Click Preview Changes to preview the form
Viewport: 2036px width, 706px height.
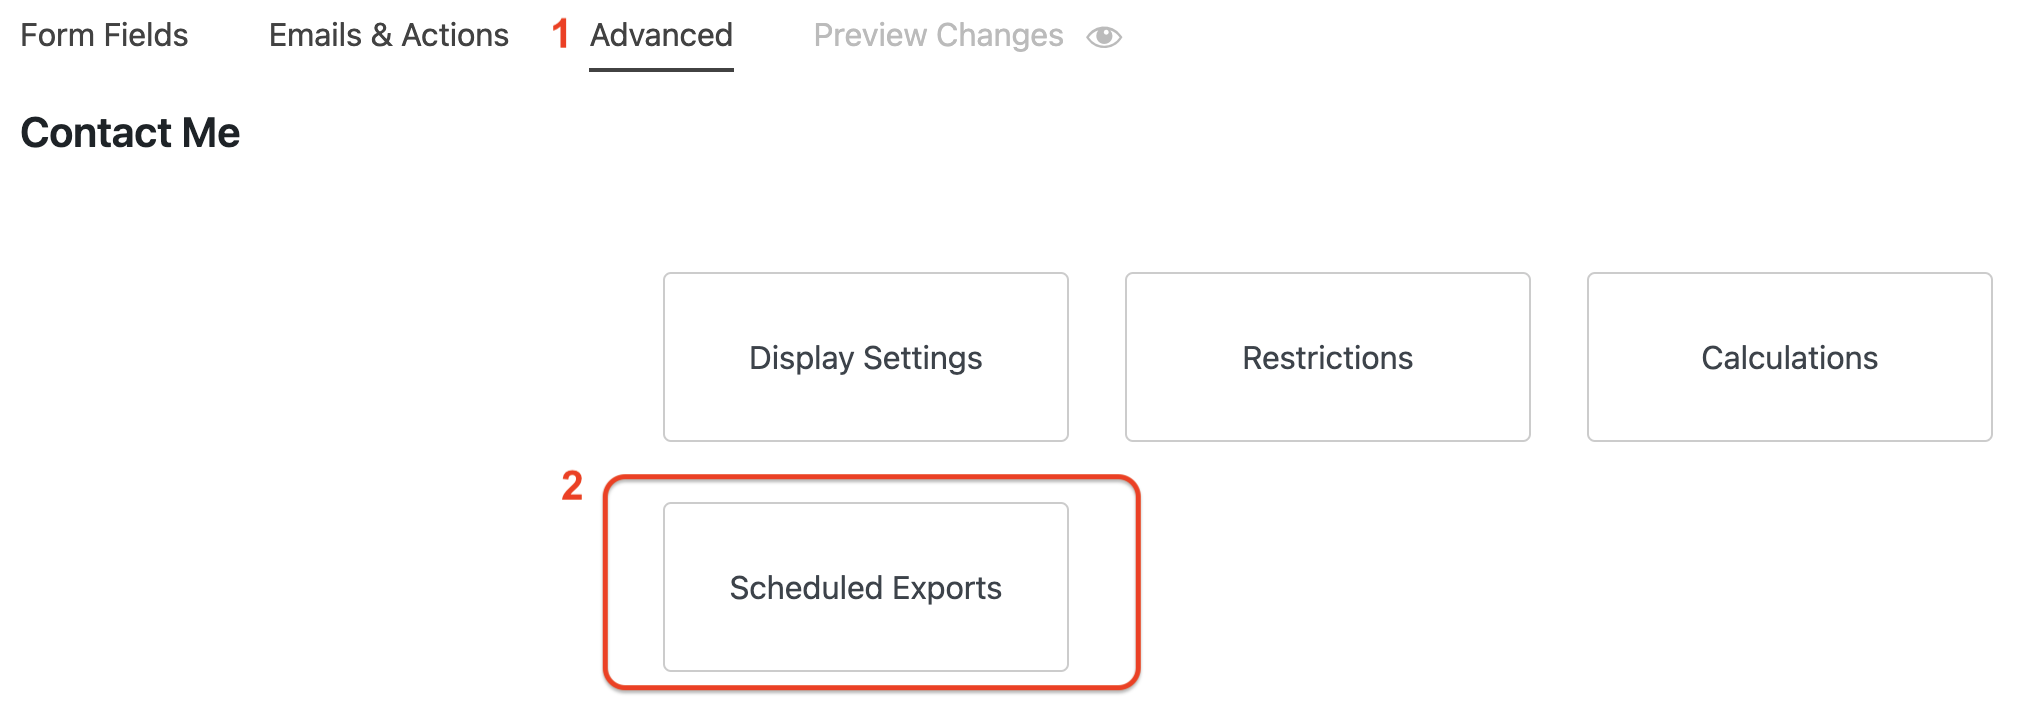[x=938, y=36]
